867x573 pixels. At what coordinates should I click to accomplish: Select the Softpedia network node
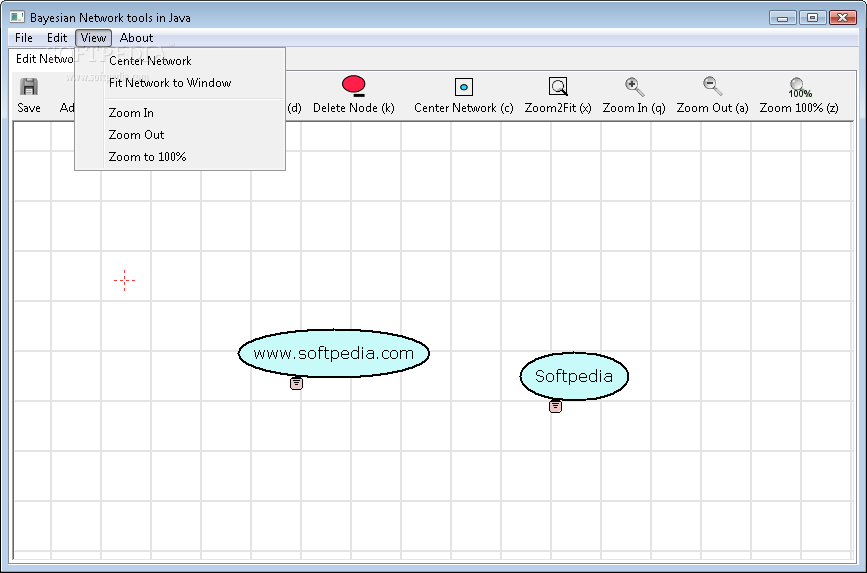coord(574,376)
